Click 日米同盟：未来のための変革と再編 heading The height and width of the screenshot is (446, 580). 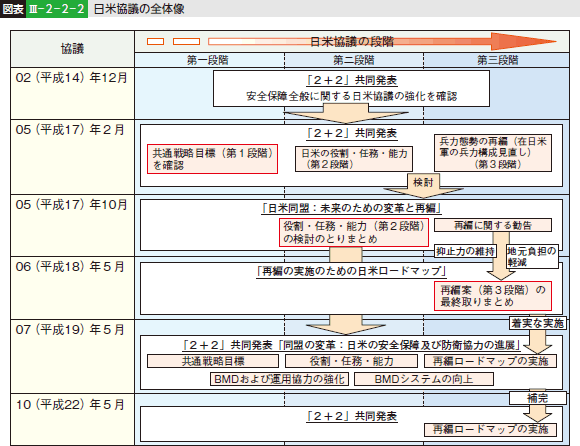pyautogui.click(x=351, y=208)
